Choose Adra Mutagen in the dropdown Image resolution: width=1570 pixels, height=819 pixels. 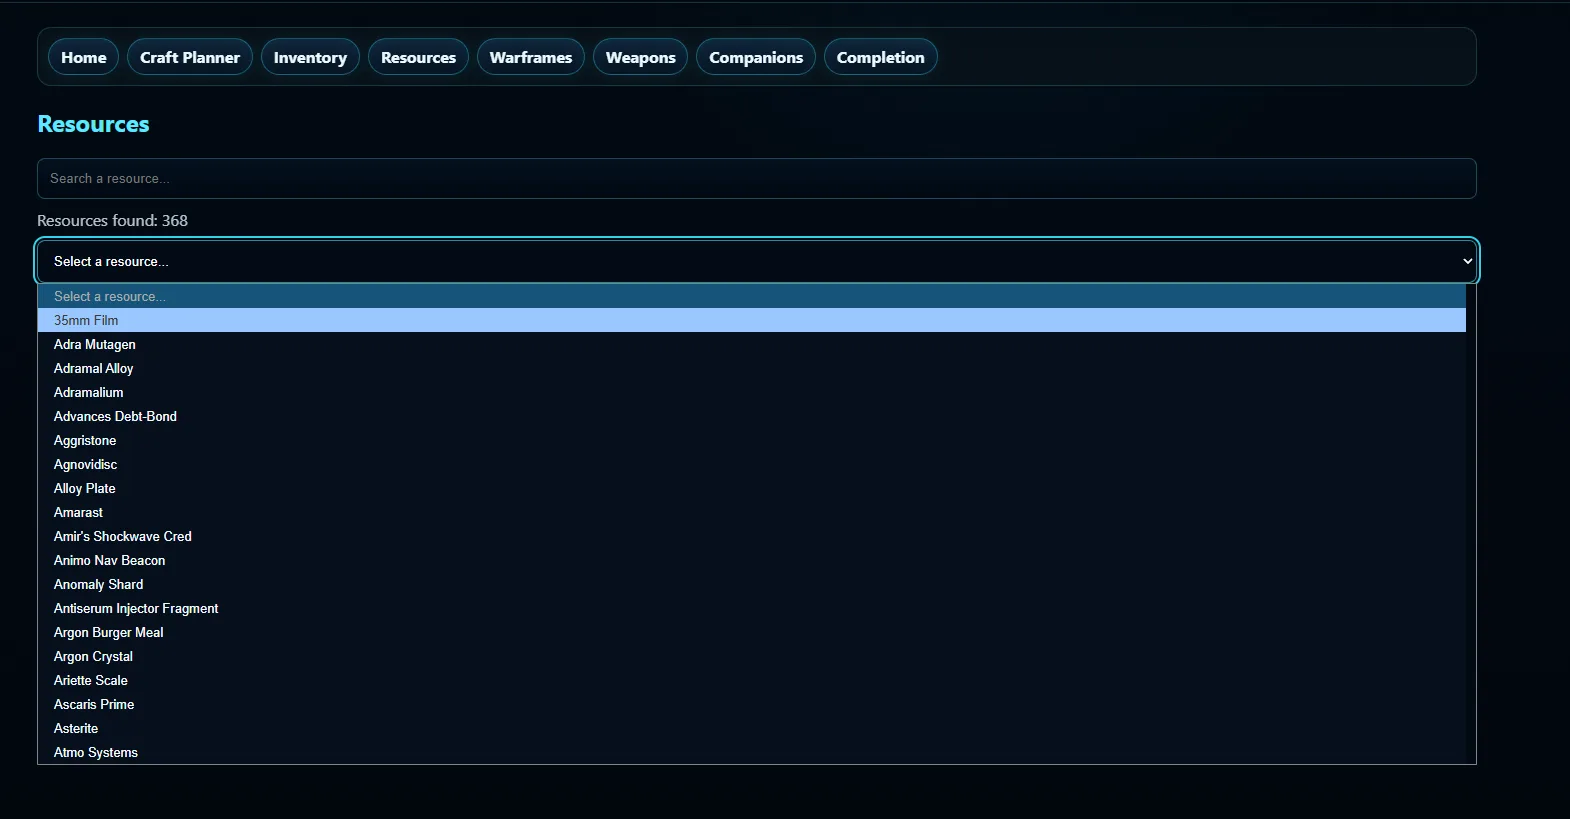click(752, 344)
